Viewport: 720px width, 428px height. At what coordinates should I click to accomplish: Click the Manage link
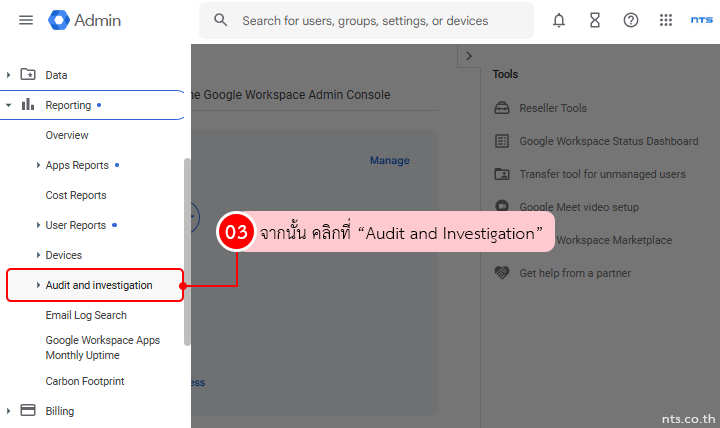coord(389,160)
